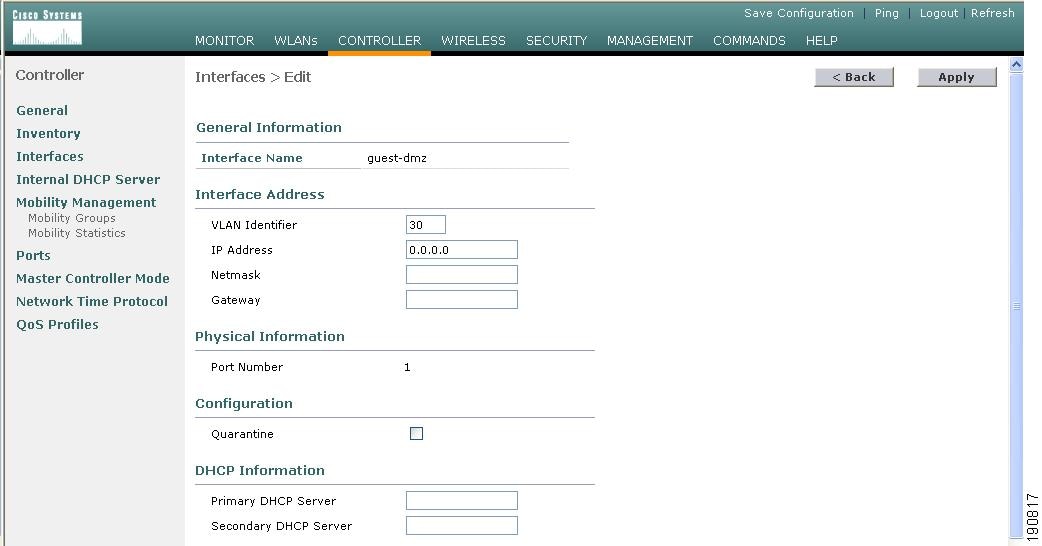
Task: Open General in Controller sidebar
Action: tap(42, 110)
